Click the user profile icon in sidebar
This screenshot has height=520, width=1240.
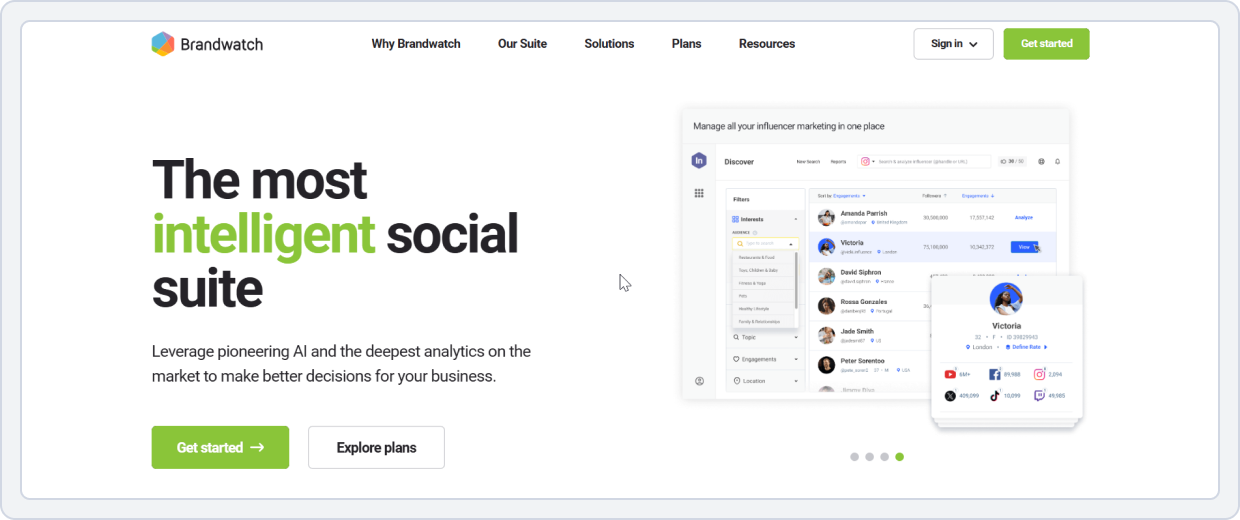[699, 381]
